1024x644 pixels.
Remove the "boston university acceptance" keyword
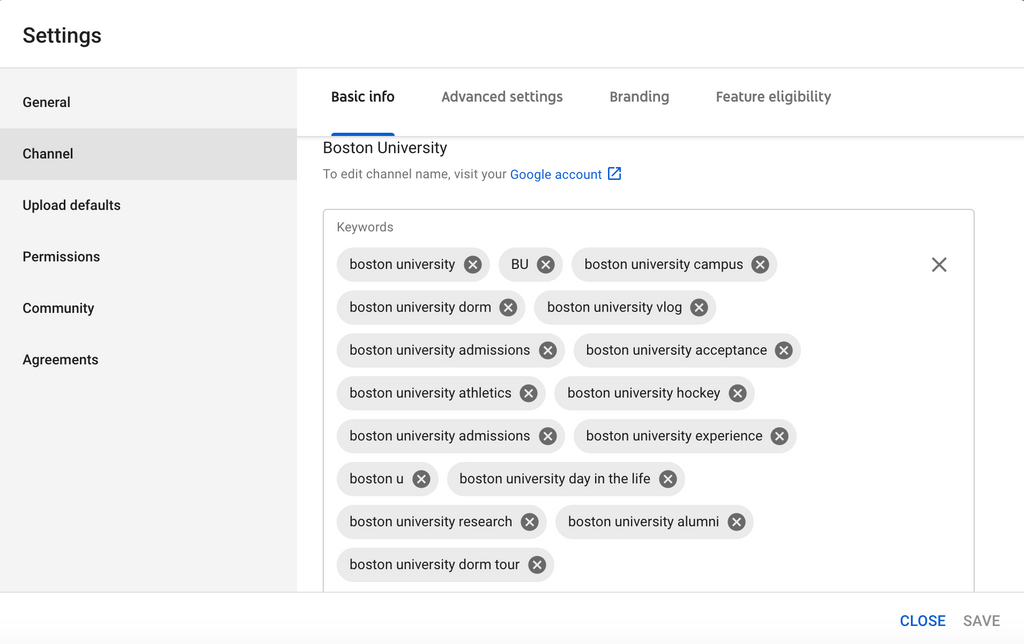pyautogui.click(x=784, y=350)
